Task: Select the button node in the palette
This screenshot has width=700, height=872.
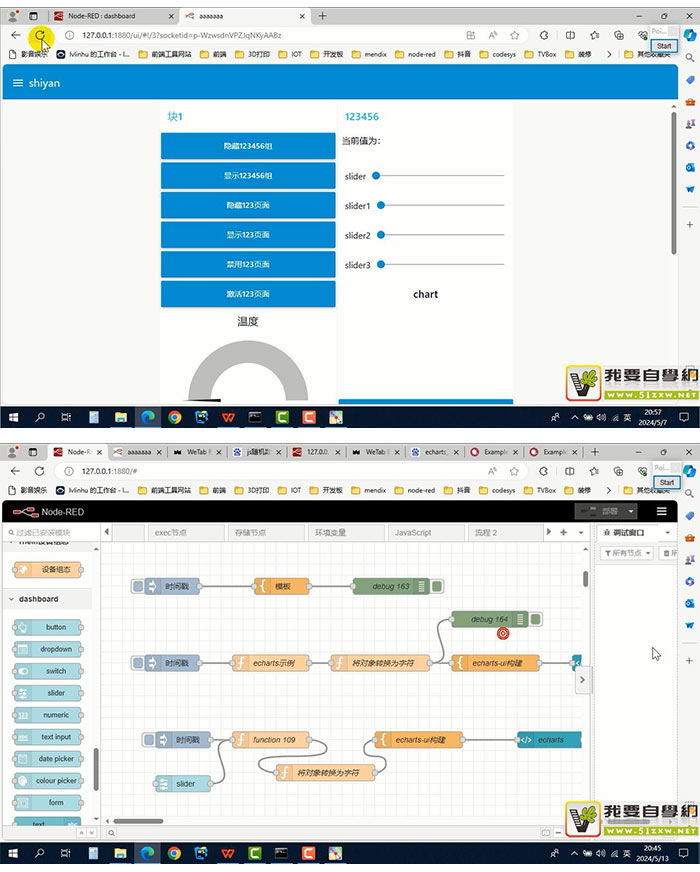Action: 48,627
